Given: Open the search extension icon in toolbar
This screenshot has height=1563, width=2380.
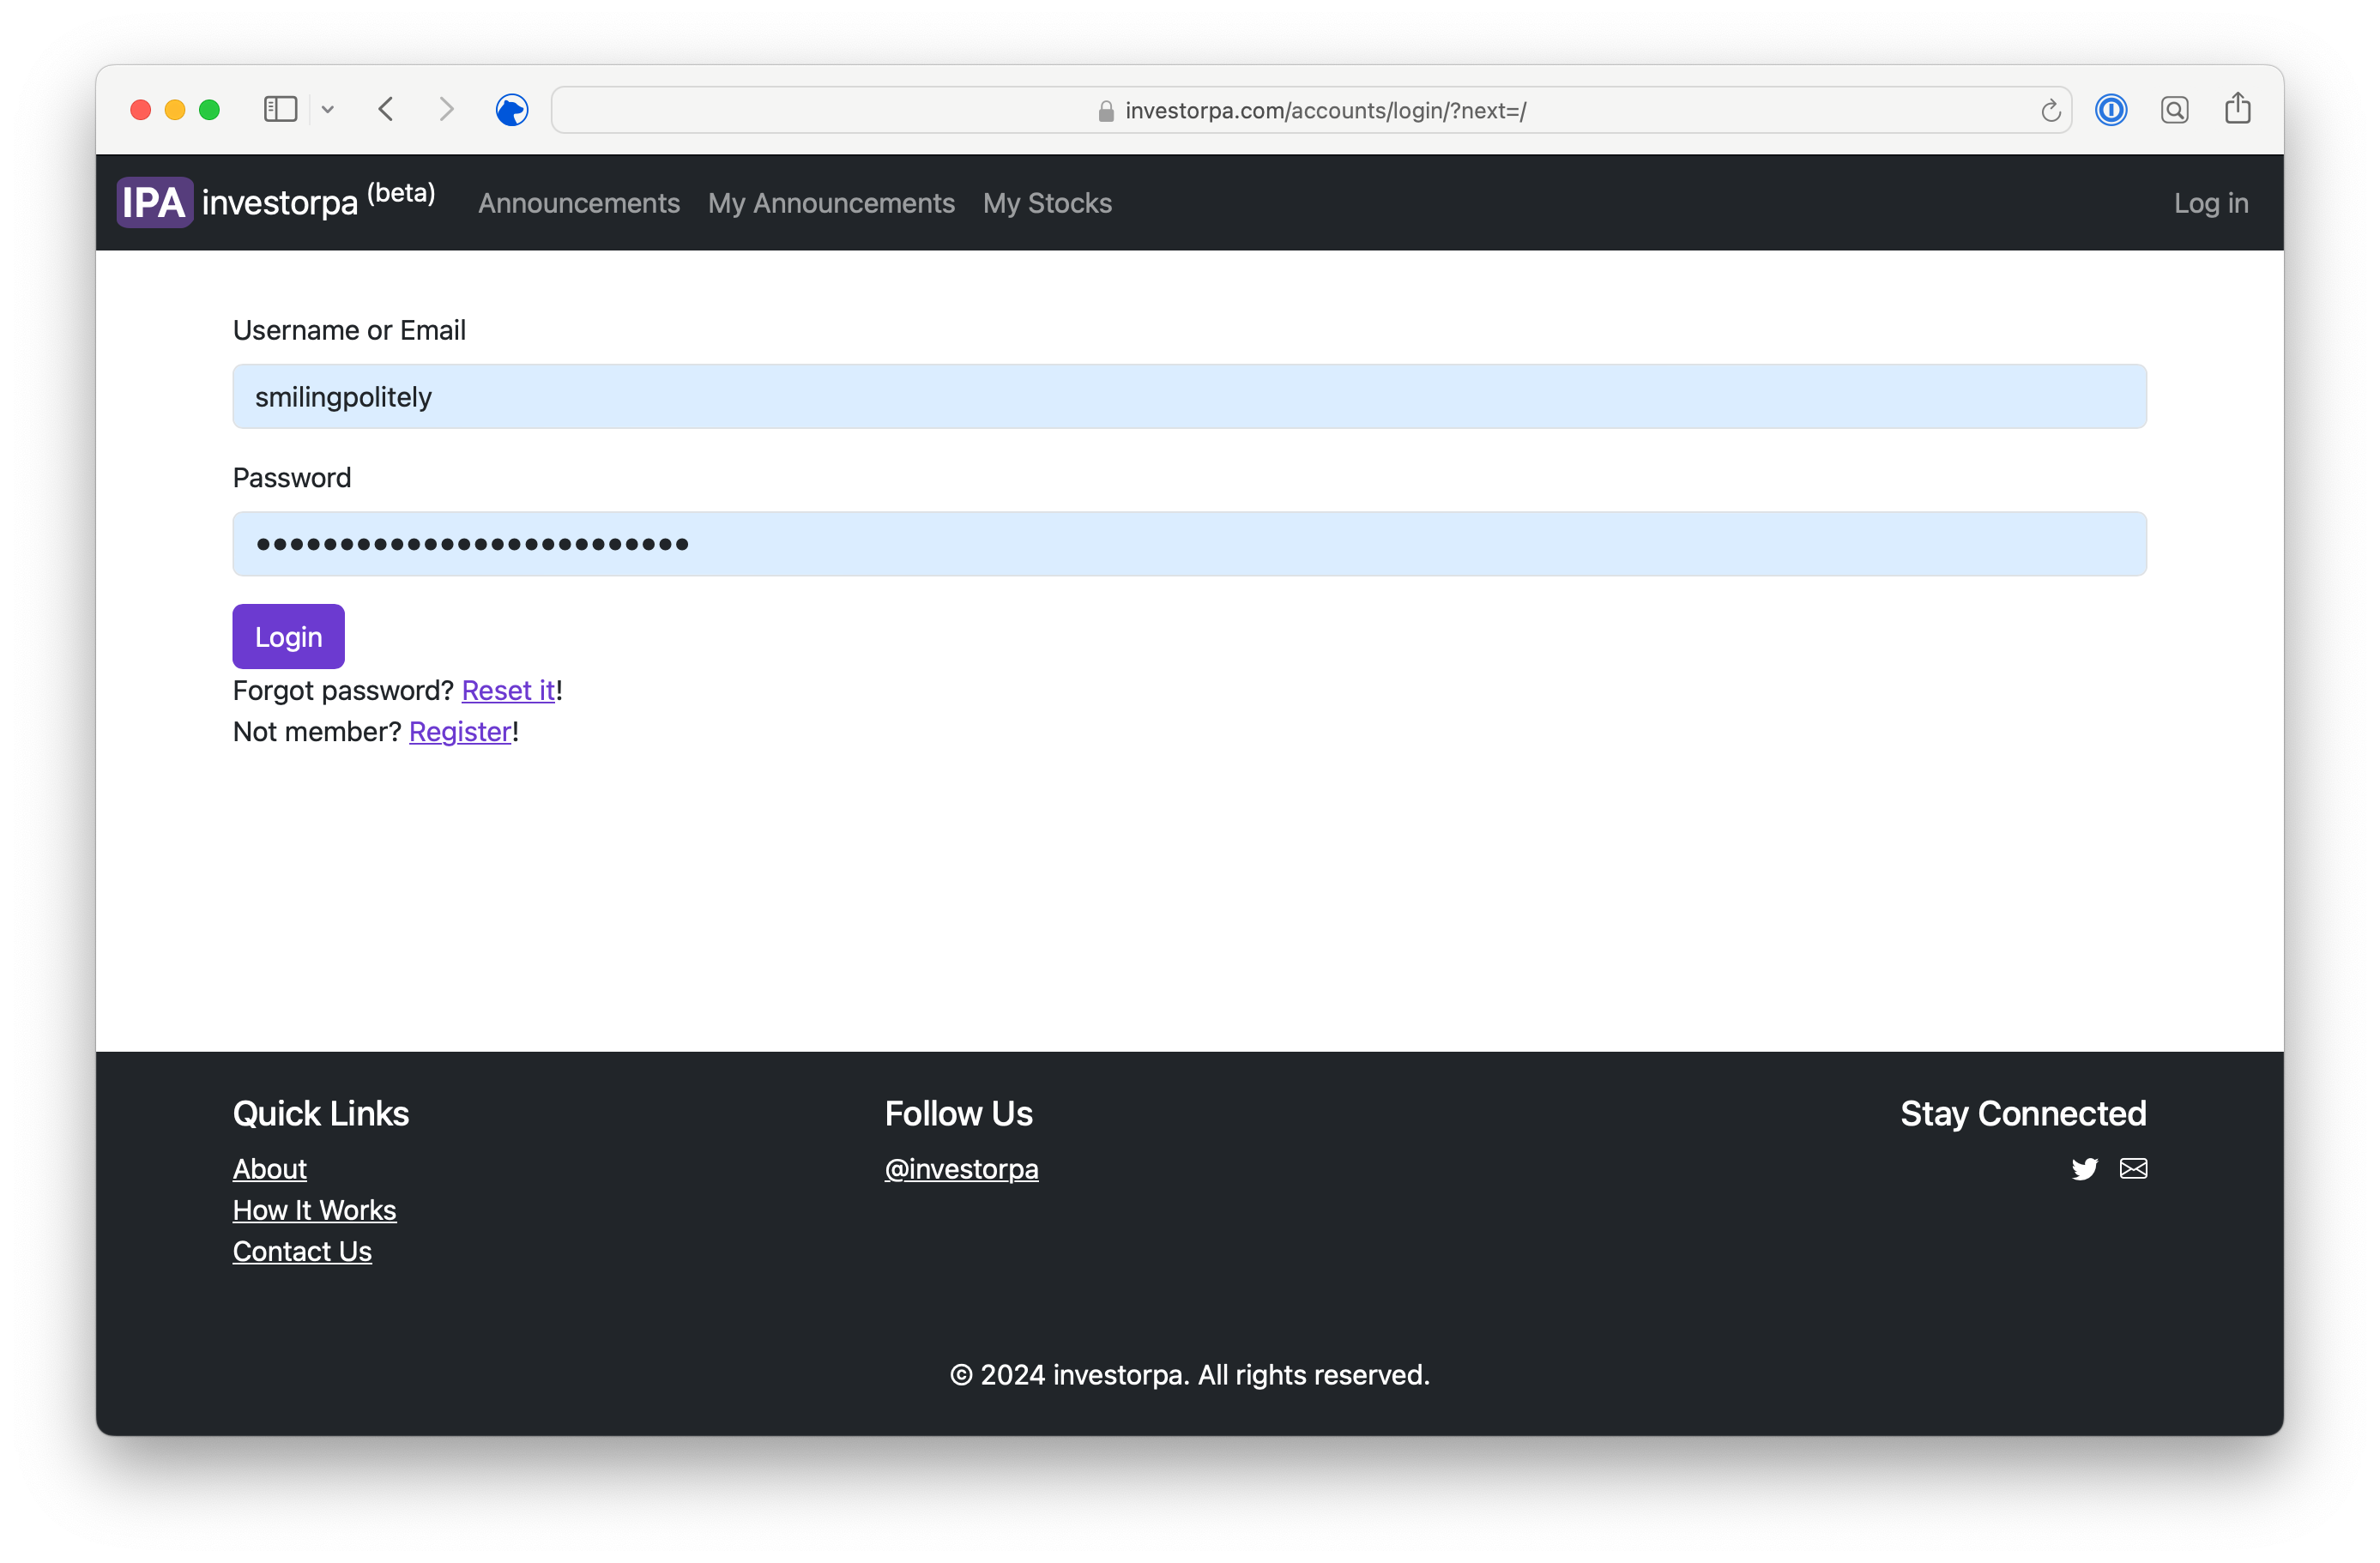Looking at the screenshot, I should (2174, 110).
